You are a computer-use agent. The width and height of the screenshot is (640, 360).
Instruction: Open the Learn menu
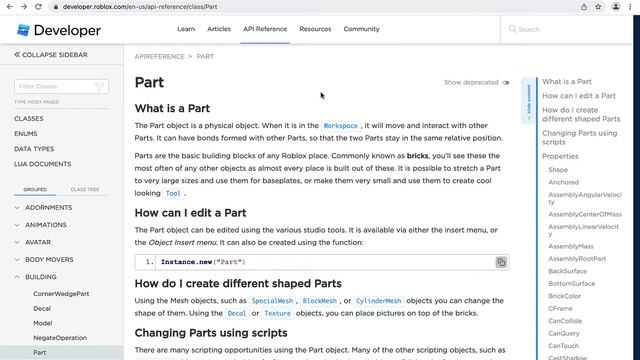[186, 29]
